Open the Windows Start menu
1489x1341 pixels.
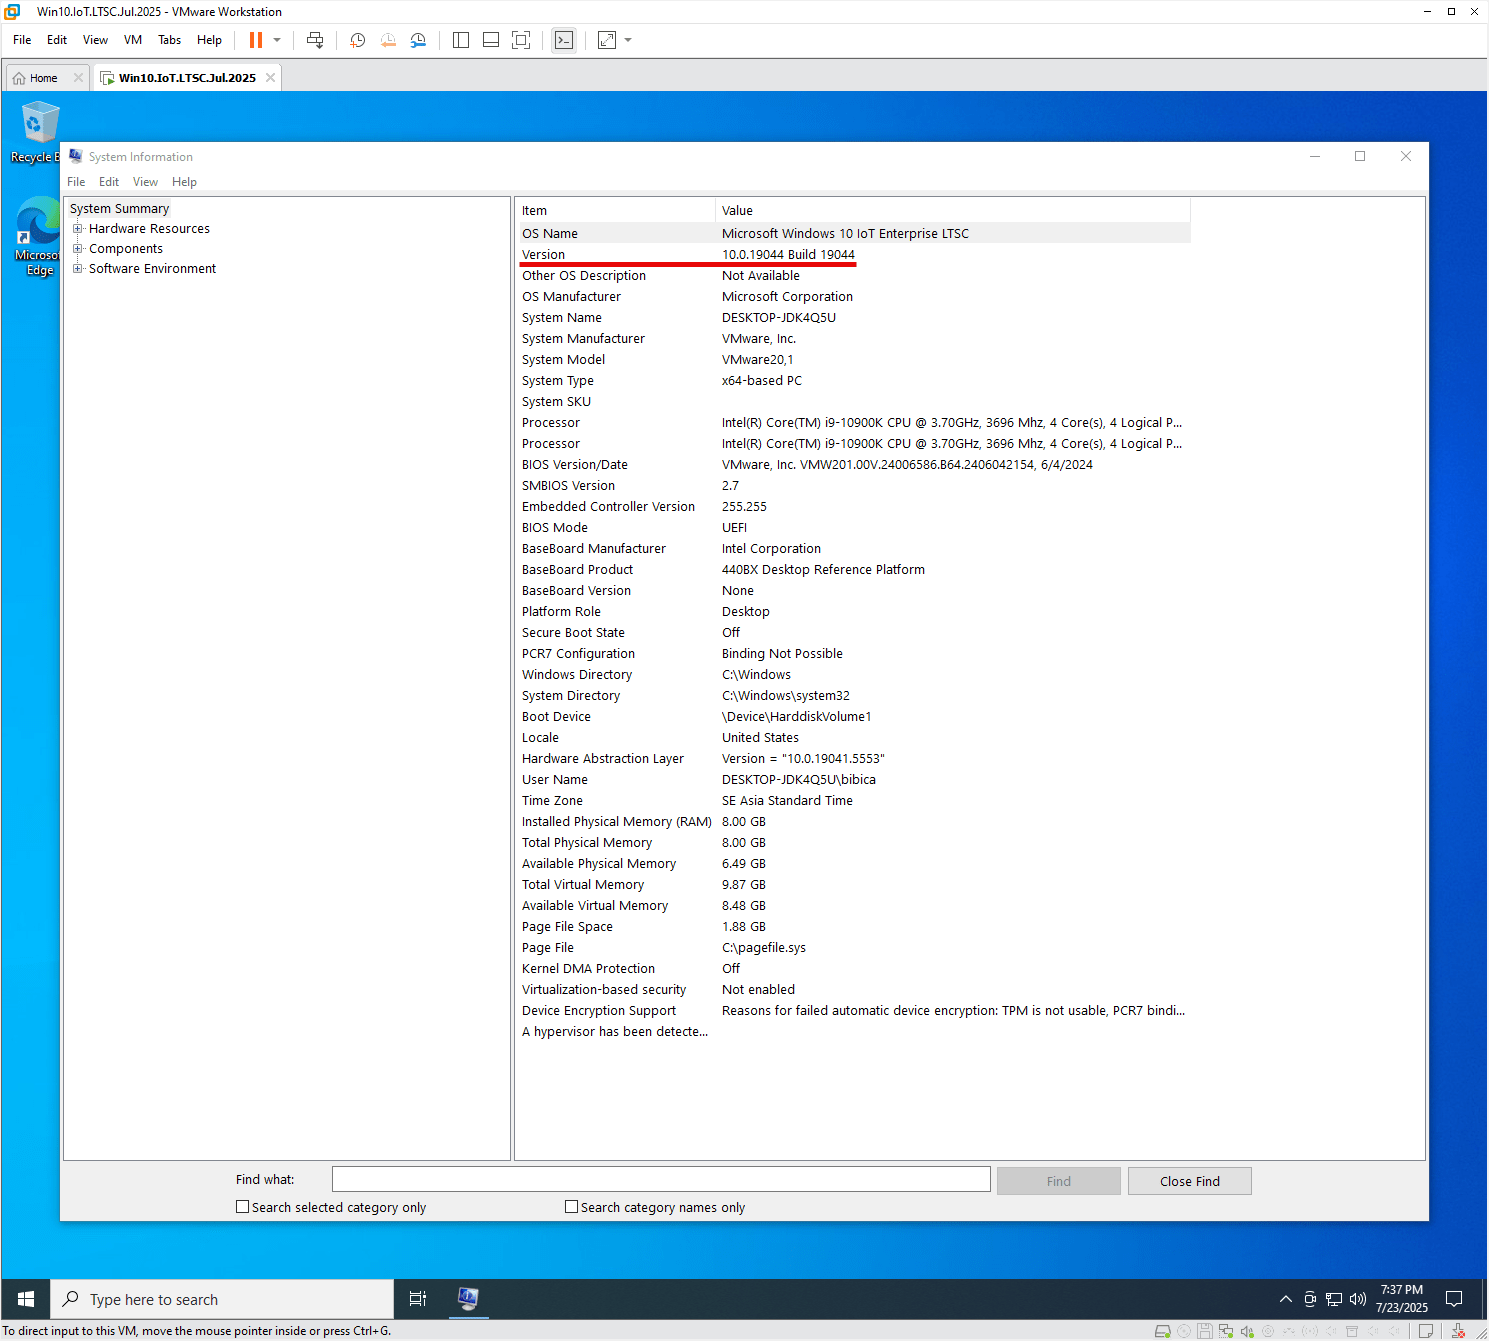(26, 1299)
